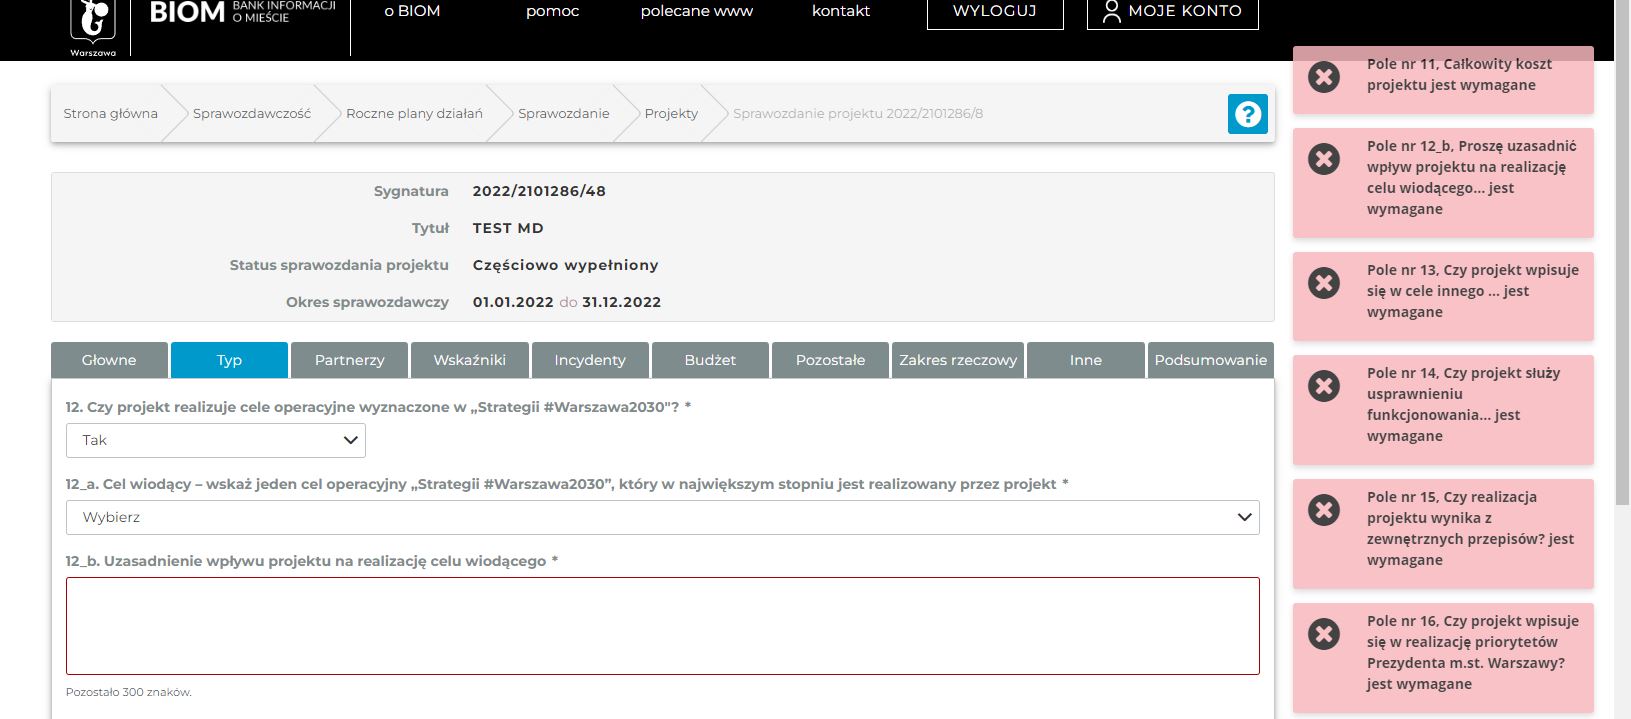
Task: Dismiss the Pole nr 13 error icon
Action: point(1324,283)
